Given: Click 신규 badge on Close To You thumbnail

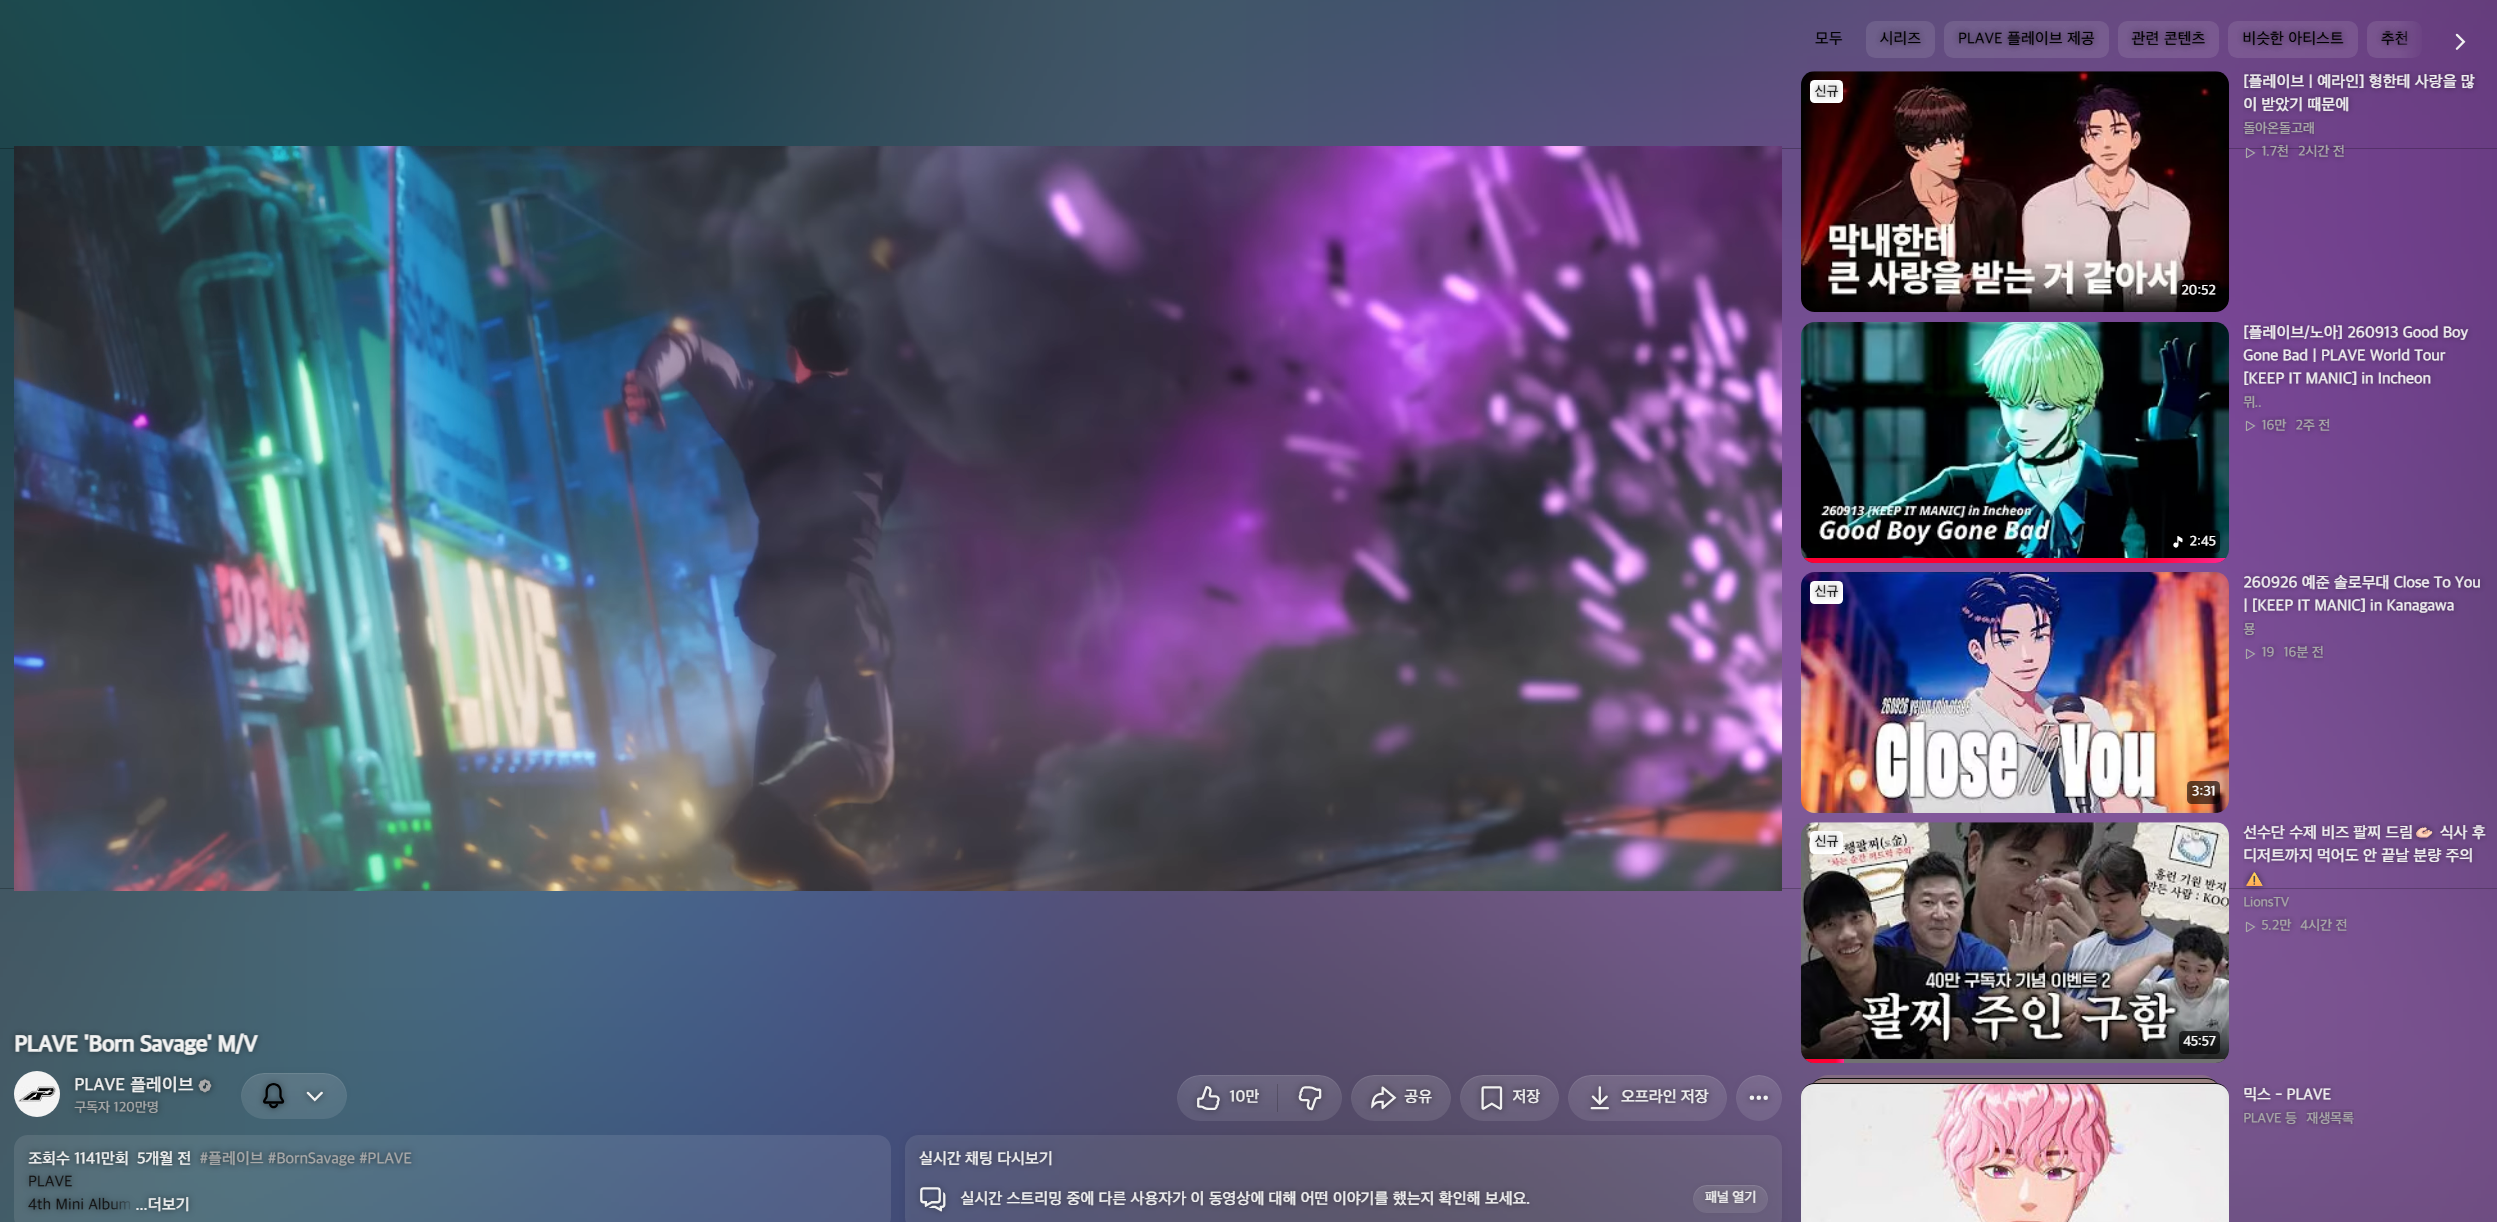Looking at the screenshot, I should tap(1826, 592).
